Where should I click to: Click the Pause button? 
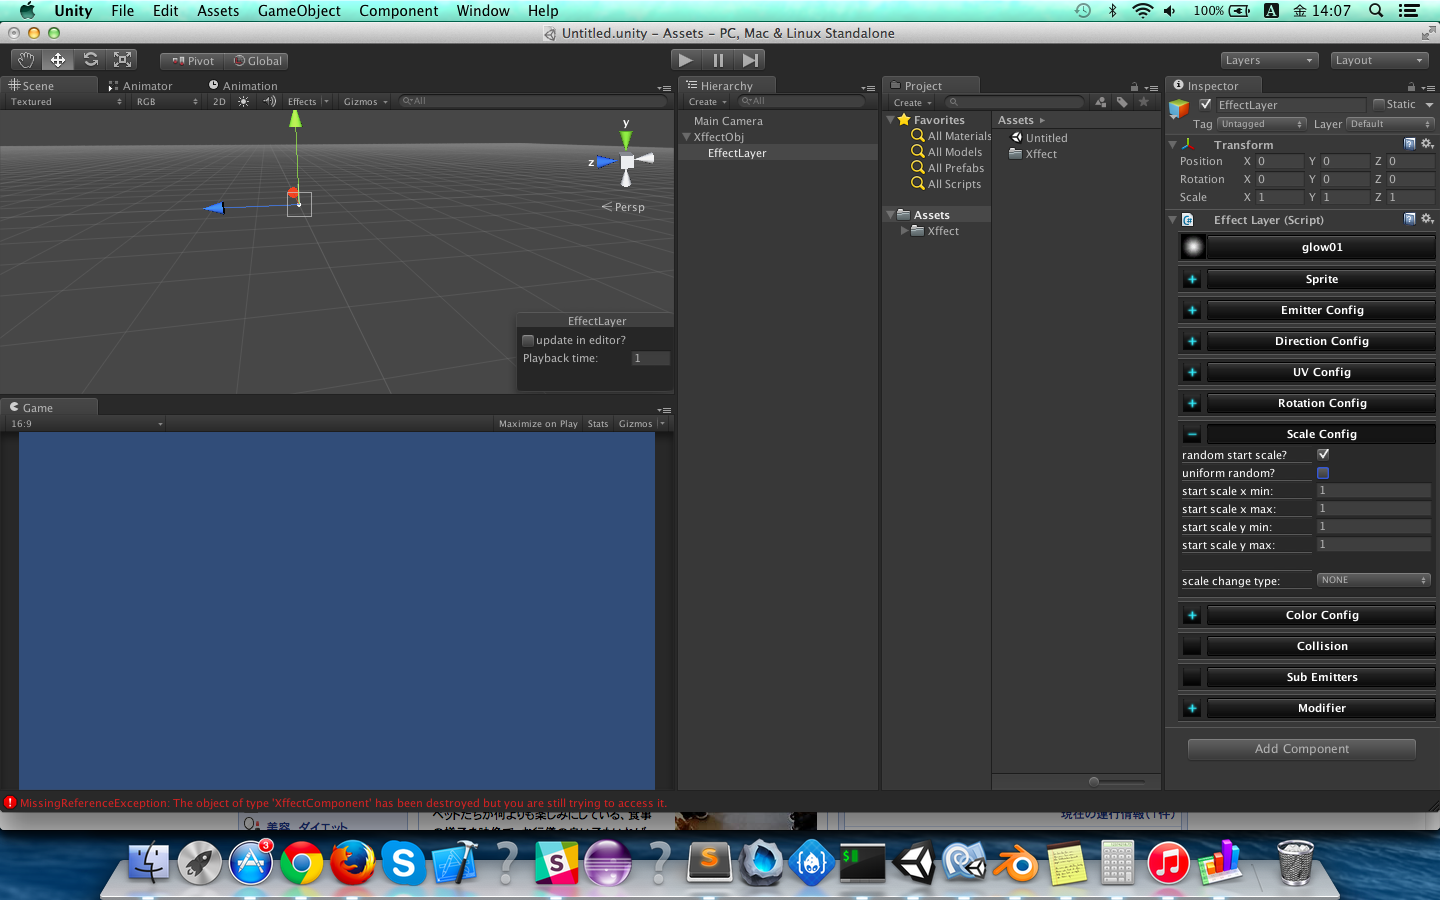click(718, 60)
